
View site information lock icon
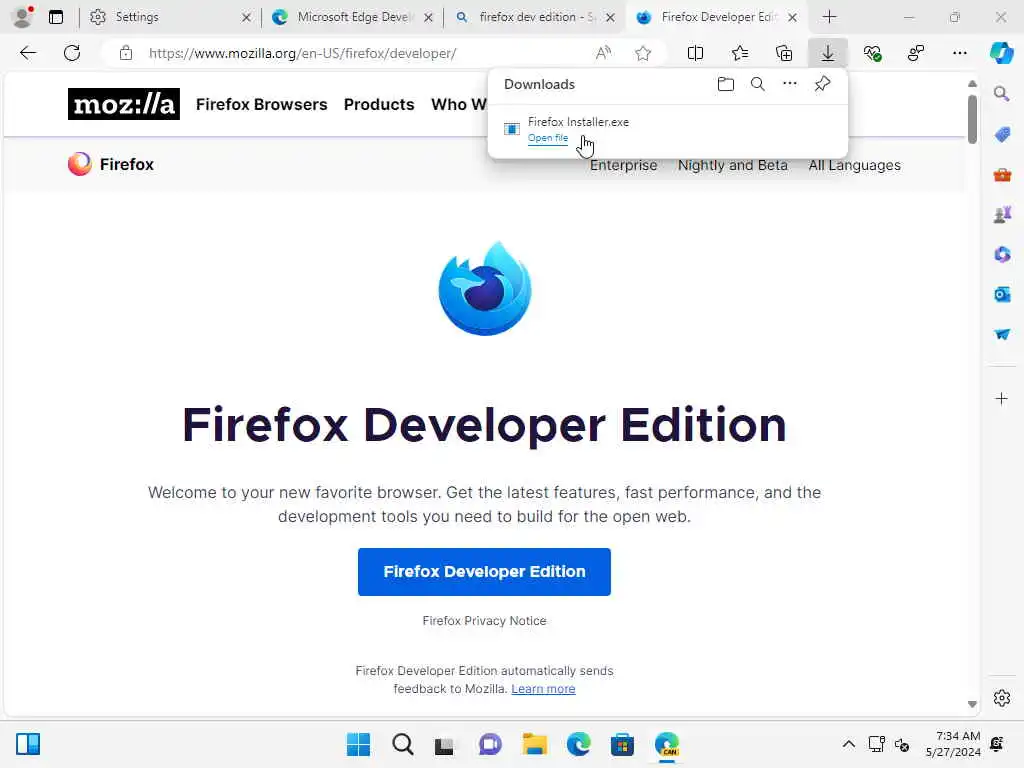tap(126, 53)
